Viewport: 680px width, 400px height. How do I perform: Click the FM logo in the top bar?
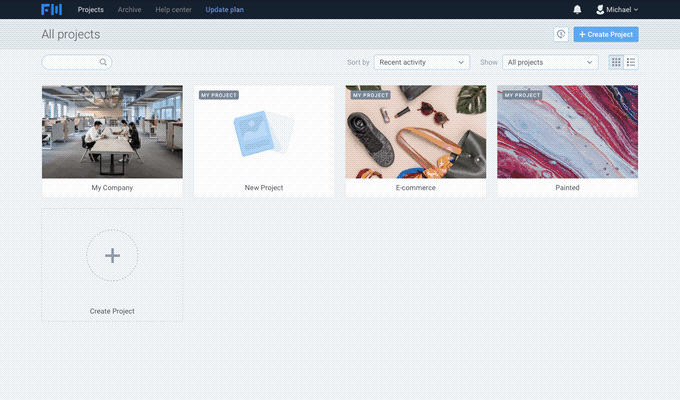pyautogui.click(x=52, y=10)
